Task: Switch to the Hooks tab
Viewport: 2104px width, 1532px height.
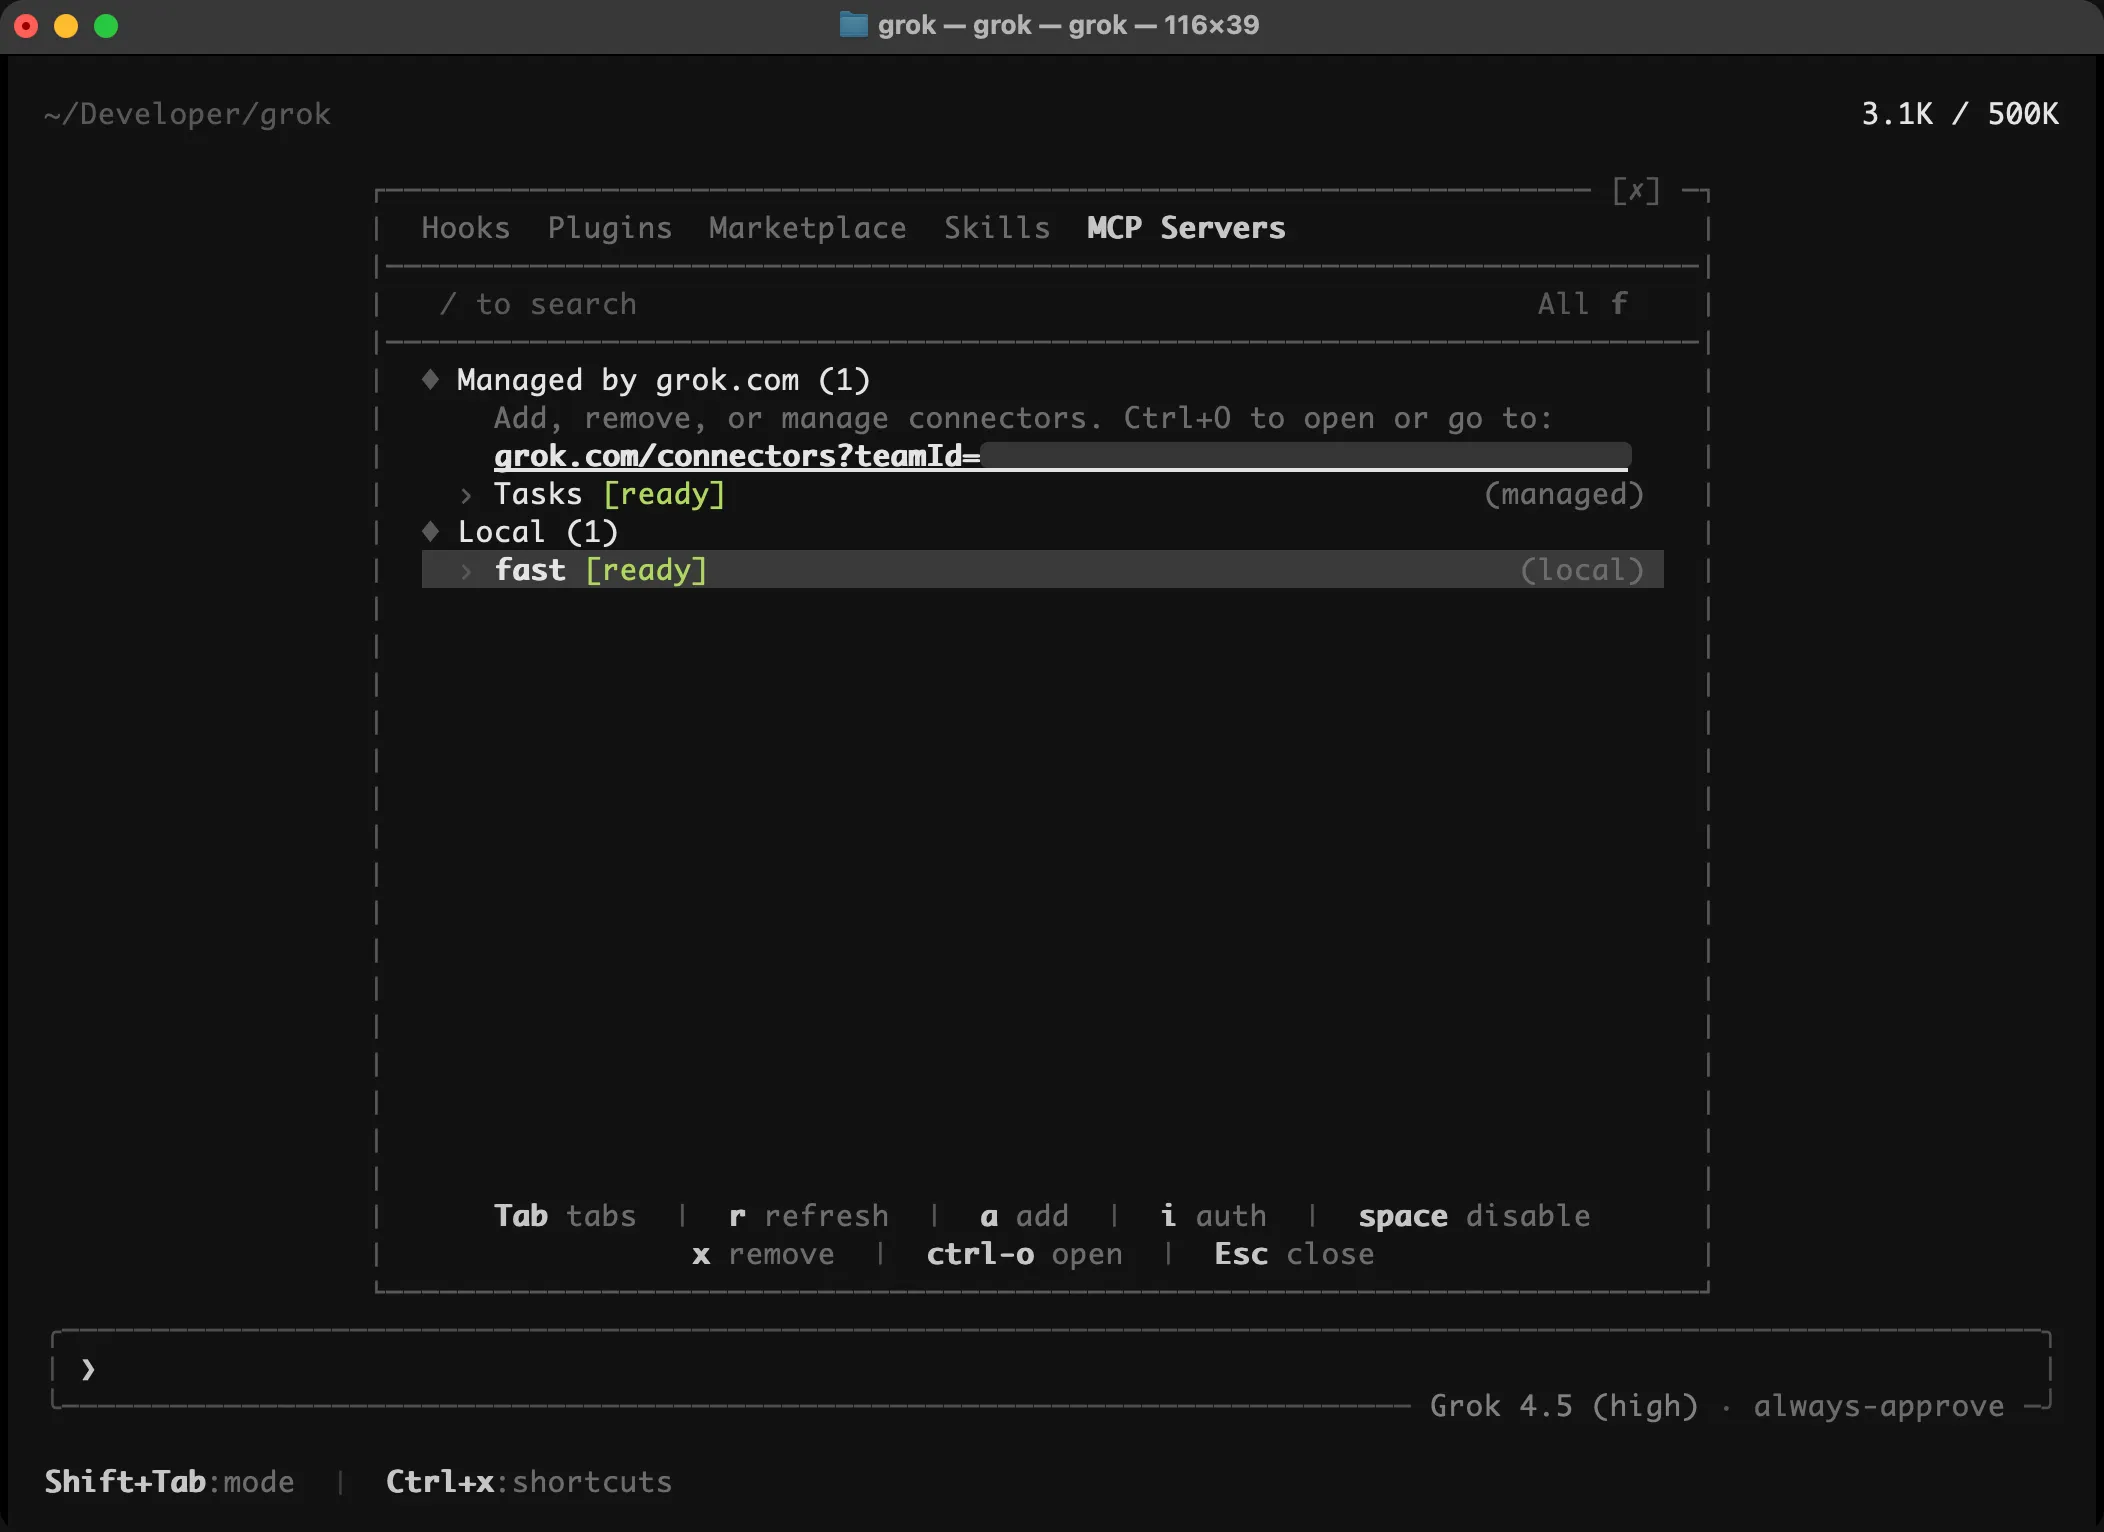Action: (x=465, y=228)
